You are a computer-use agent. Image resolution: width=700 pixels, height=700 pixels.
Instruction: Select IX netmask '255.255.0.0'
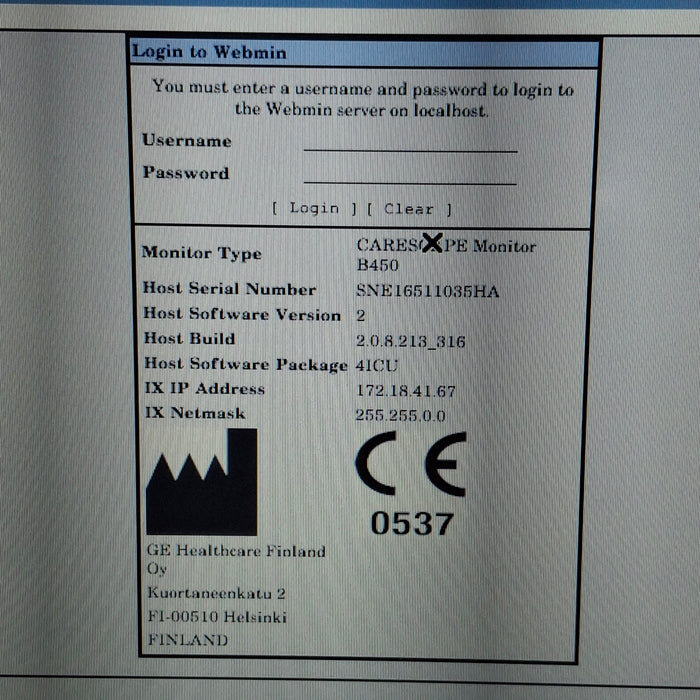(x=400, y=416)
